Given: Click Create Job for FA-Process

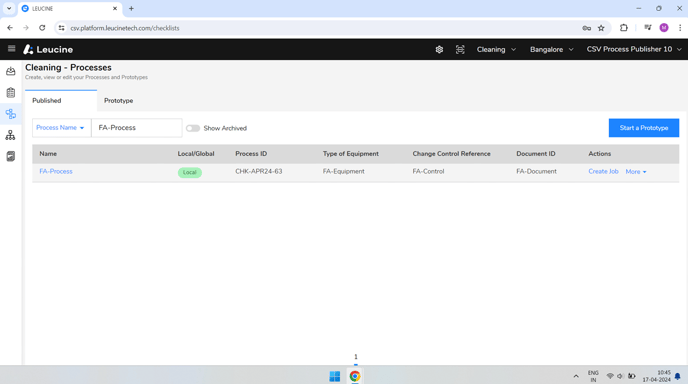Looking at the screenshot, I should tap(603, 172).
